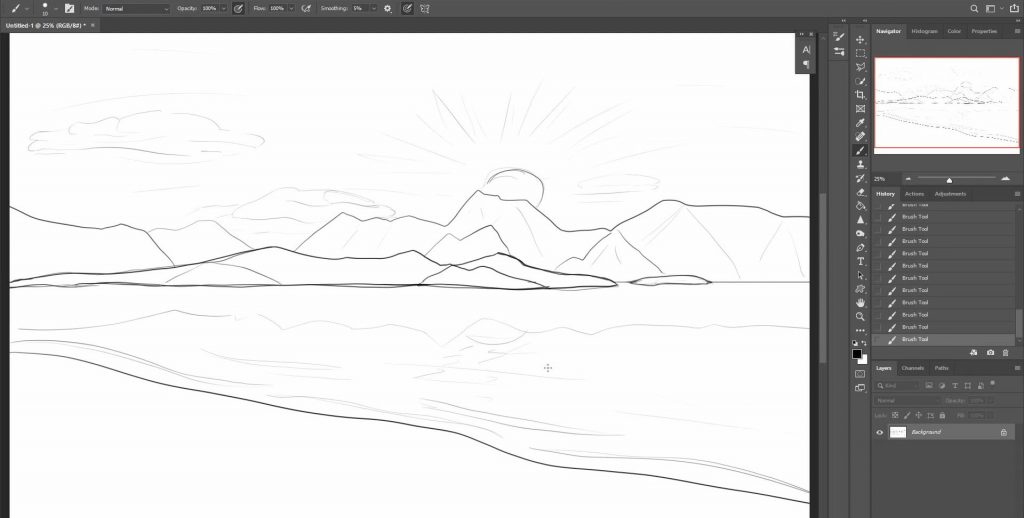Select the Hand tool

click(860, 302)
